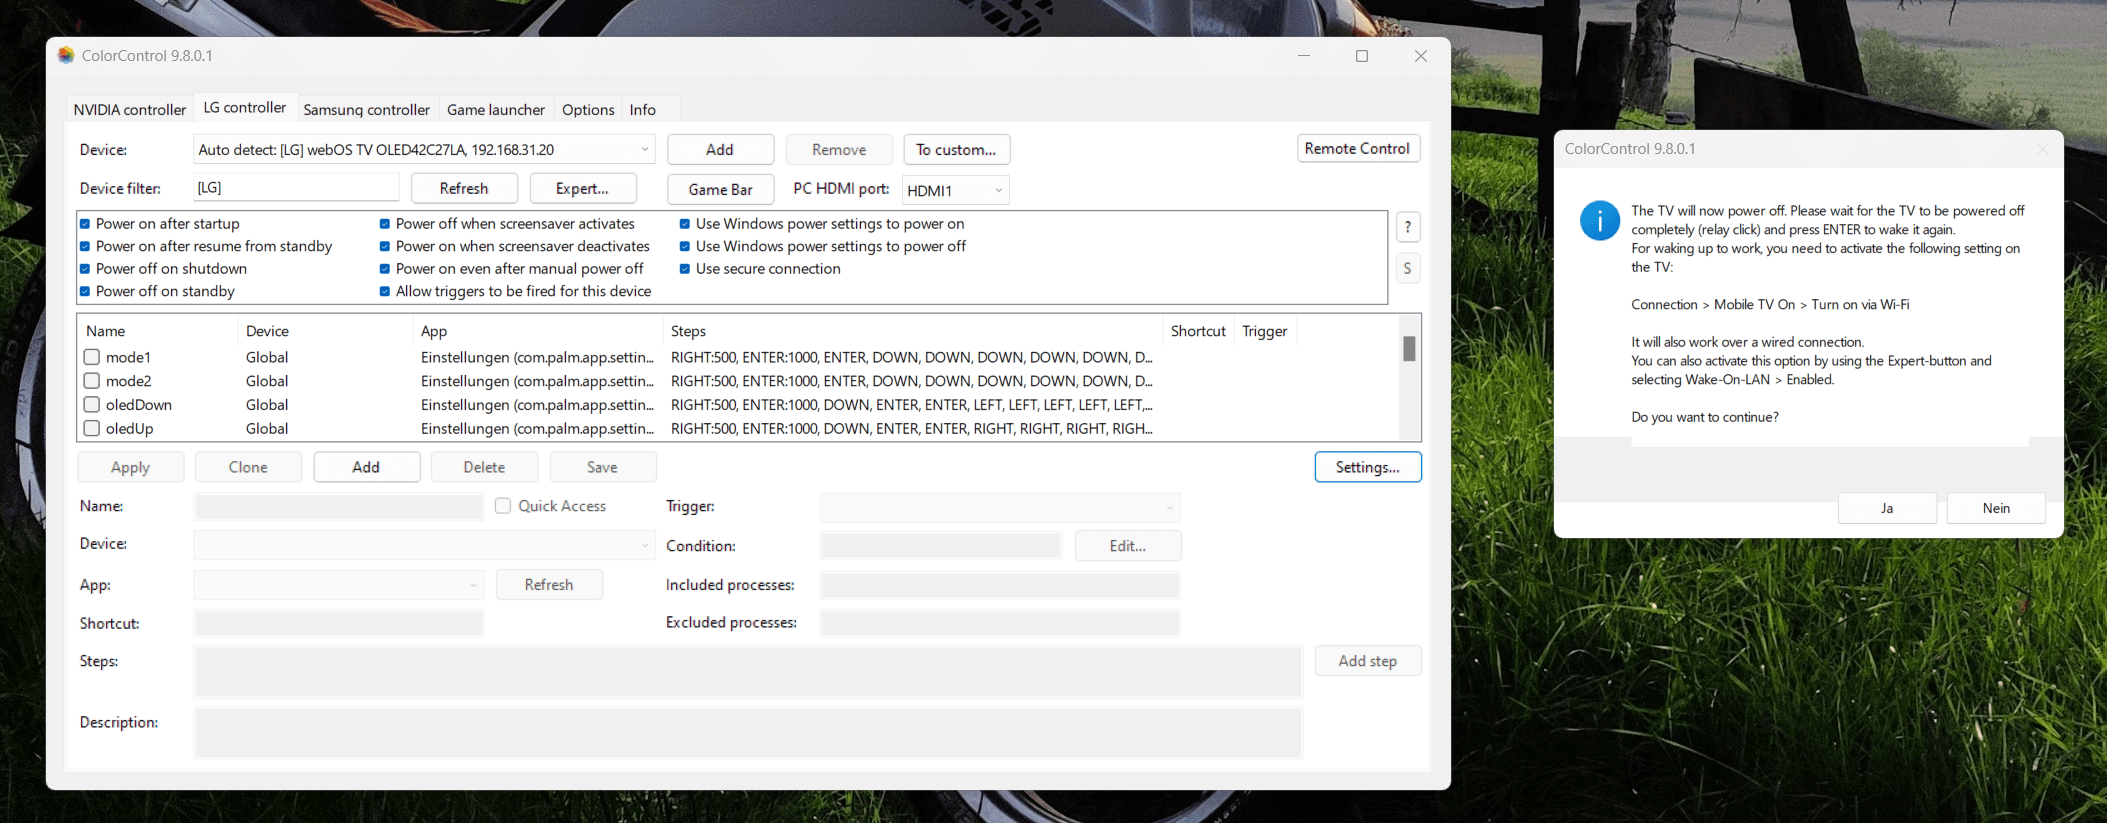Close the ColorControl power off dialog

(2043, 149)
